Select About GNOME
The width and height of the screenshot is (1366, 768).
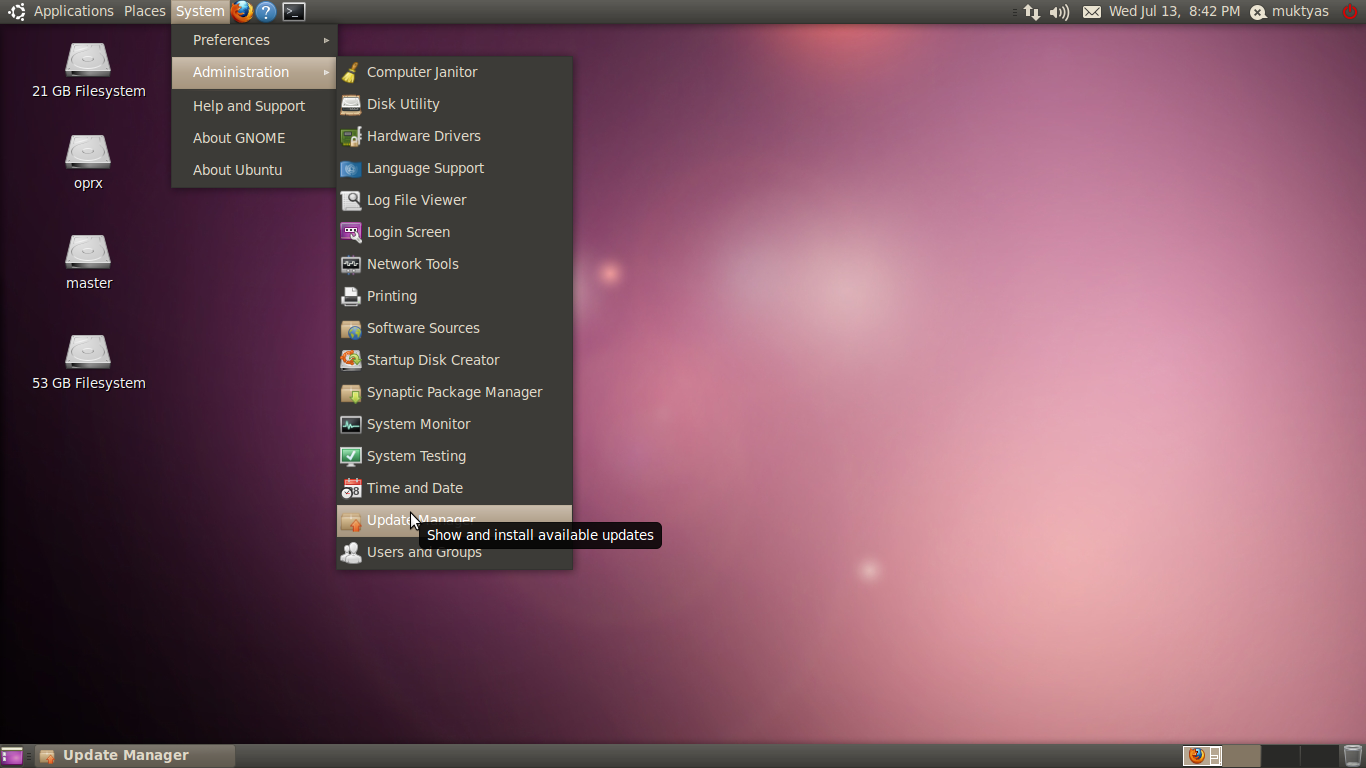pyautogui.click(x=254, y=138)
